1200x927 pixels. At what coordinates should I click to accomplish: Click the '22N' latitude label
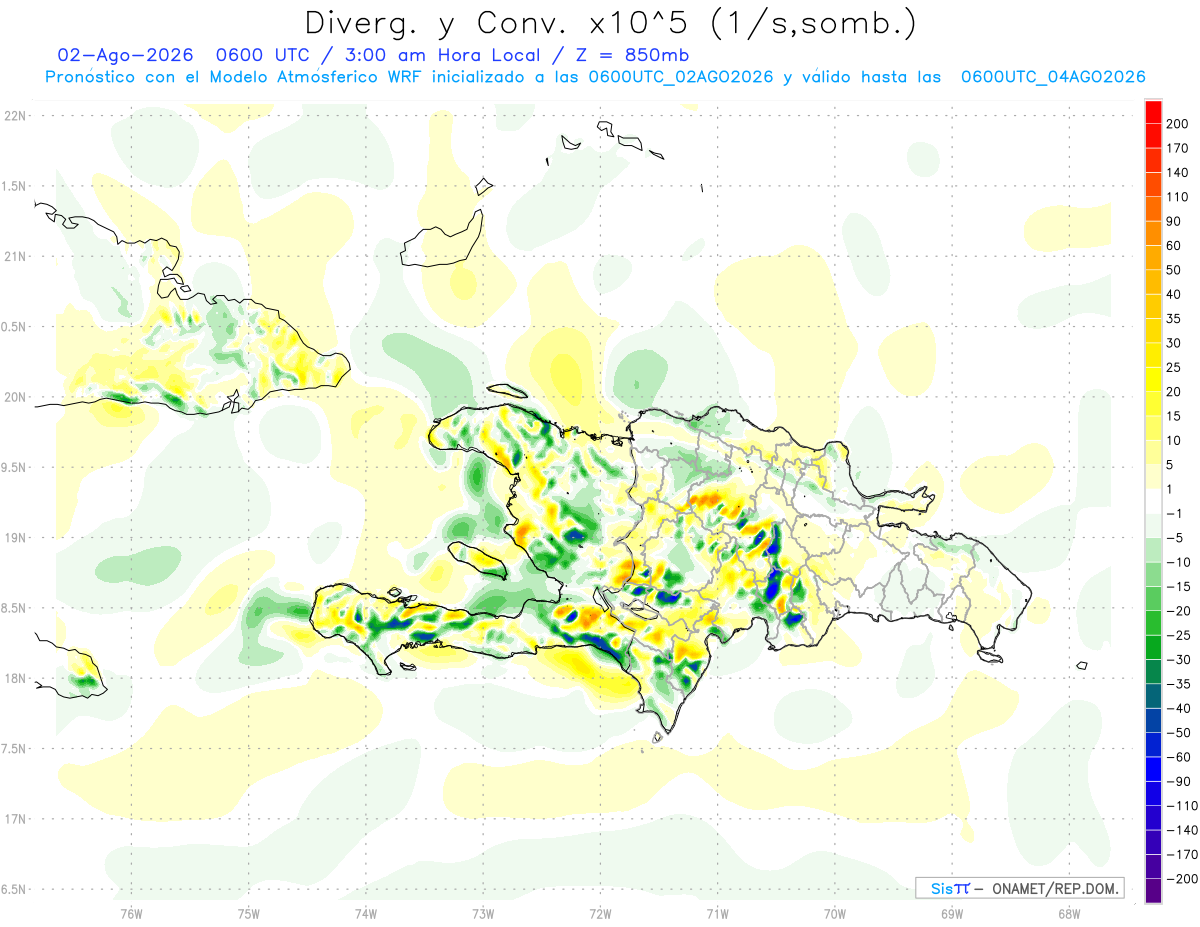(x=15, y=116)
